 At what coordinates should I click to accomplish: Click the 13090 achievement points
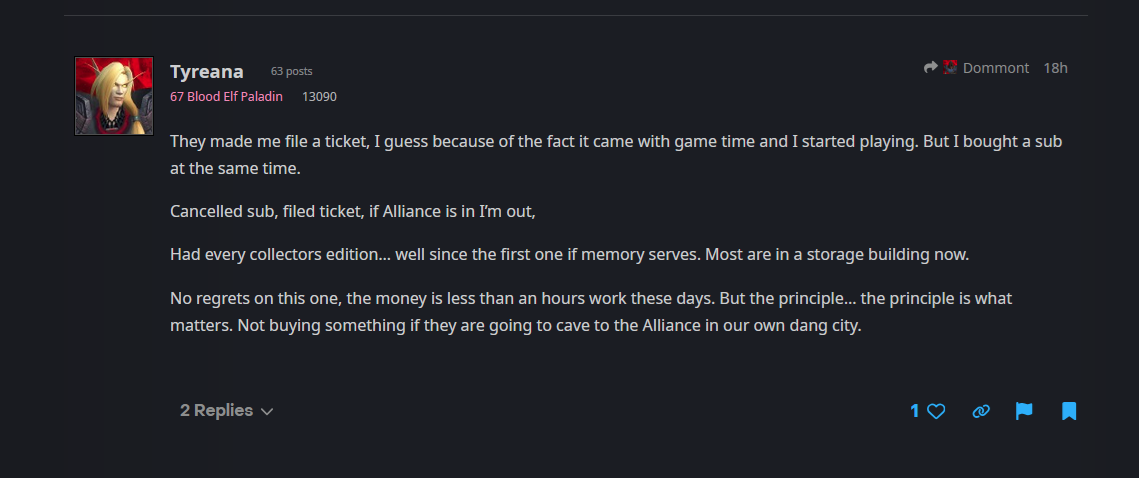coord(319,97)
